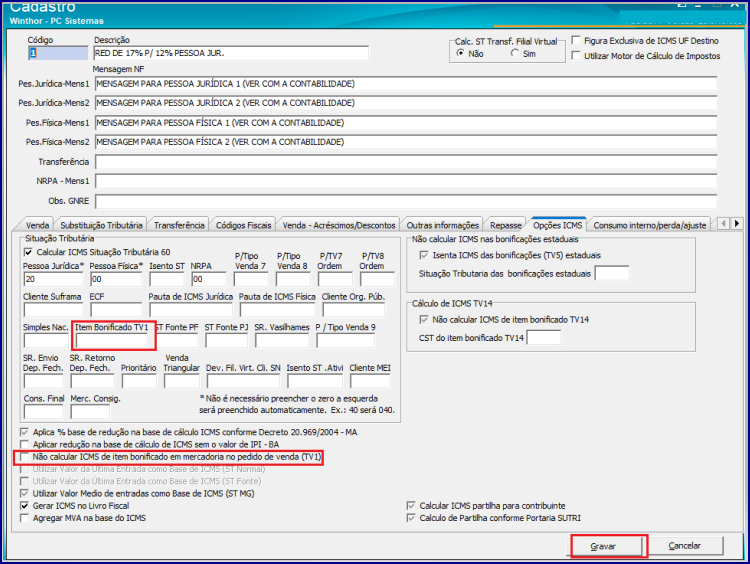Click the Venda Triangular field

point(181,381)
